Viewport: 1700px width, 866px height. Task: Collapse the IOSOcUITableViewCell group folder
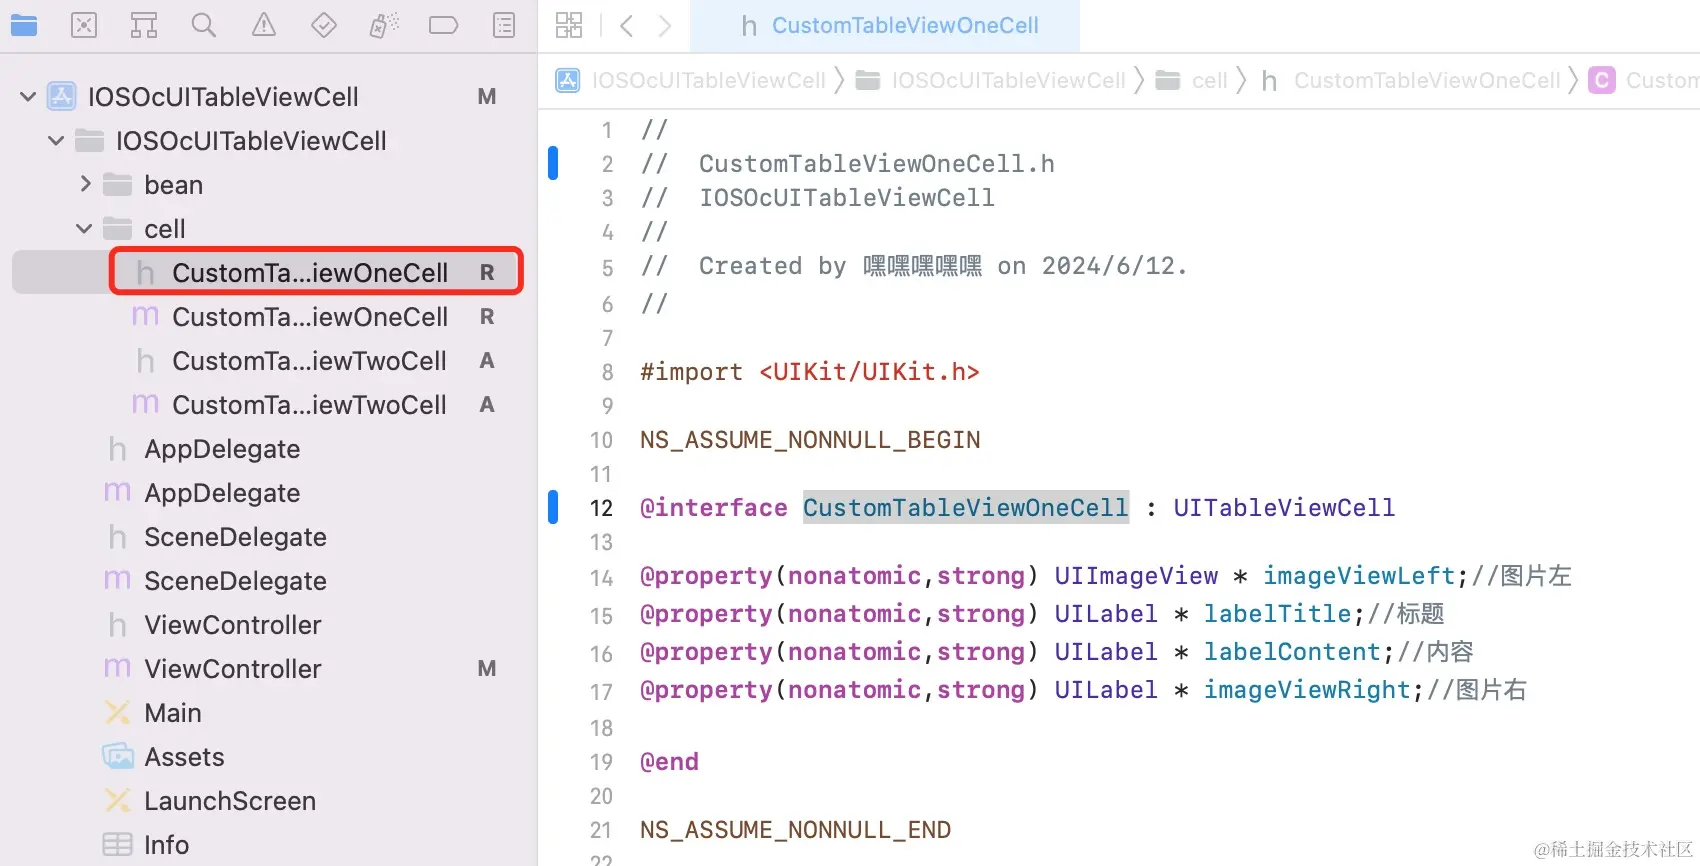(56, 141)
